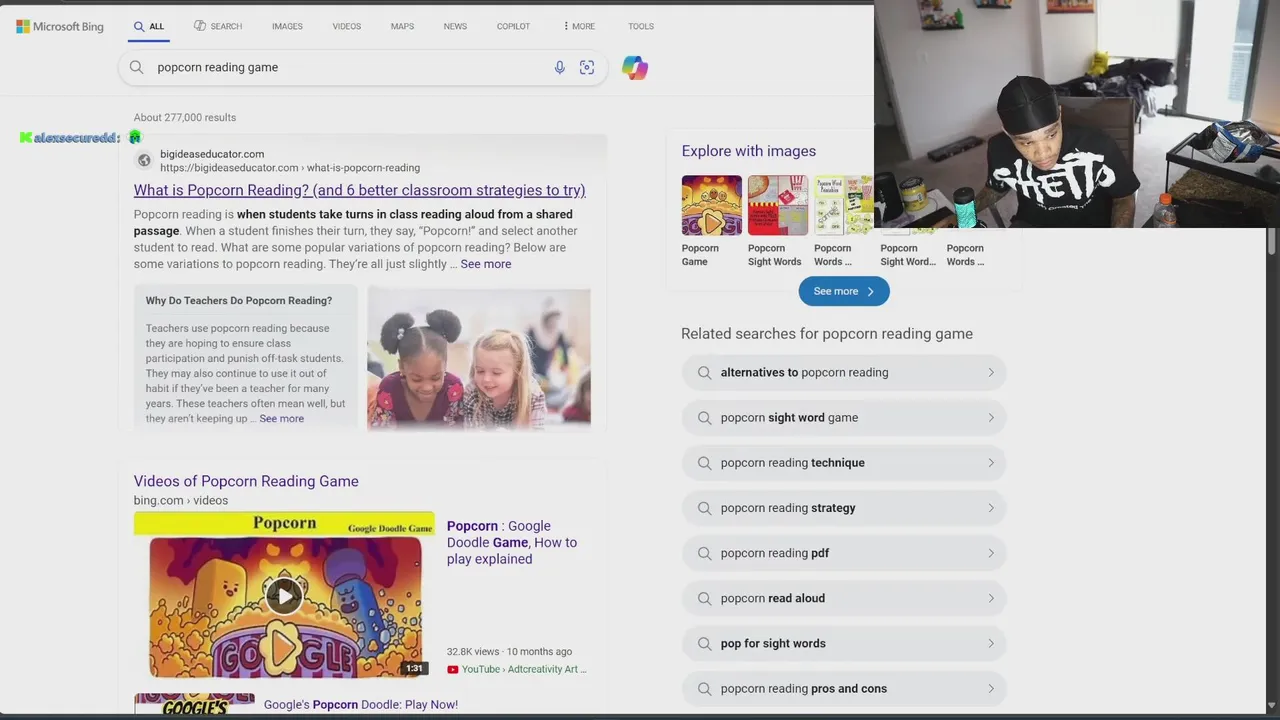Open first Popcorn Sight Words image thumbnail
The width and height of the screenshot is (1280, 720).
(x=778, y=206)
